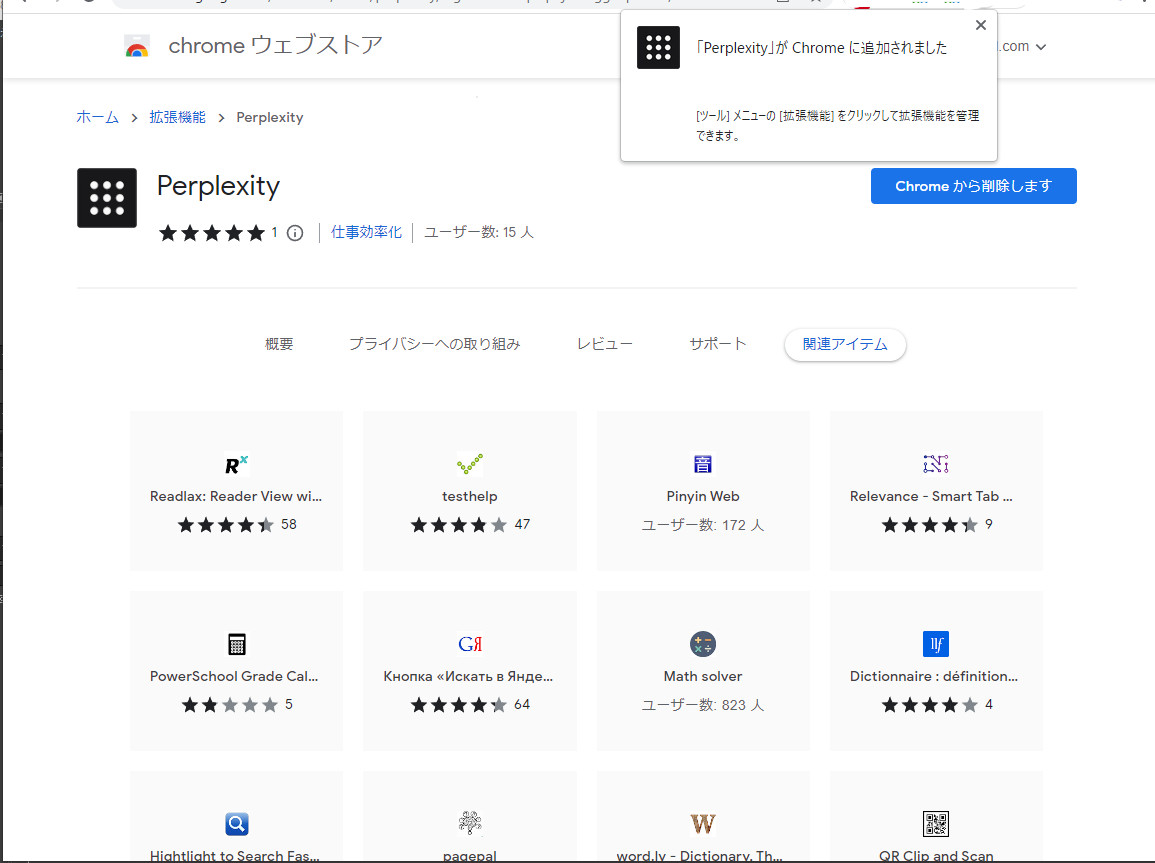Click the word.ly W icon
Image resolution: width=1155 pixels, height=863 pixels.
pos(703,823)
